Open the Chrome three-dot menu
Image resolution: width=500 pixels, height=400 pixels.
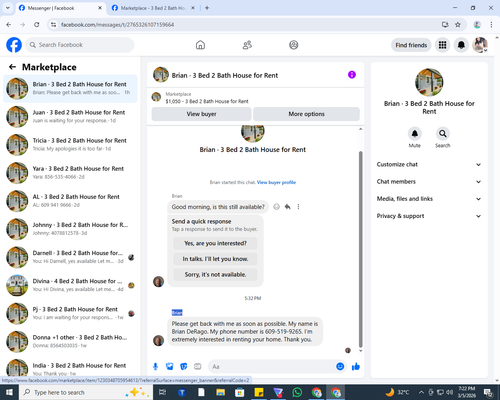[491, 25]
